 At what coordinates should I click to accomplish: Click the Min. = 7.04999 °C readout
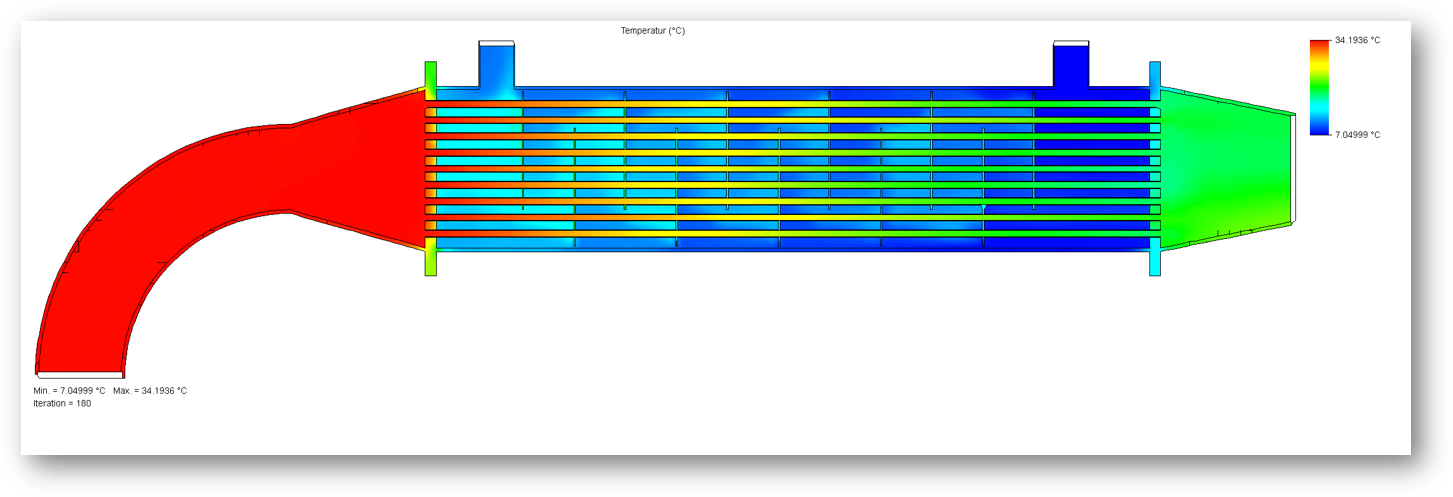(69, 391)
